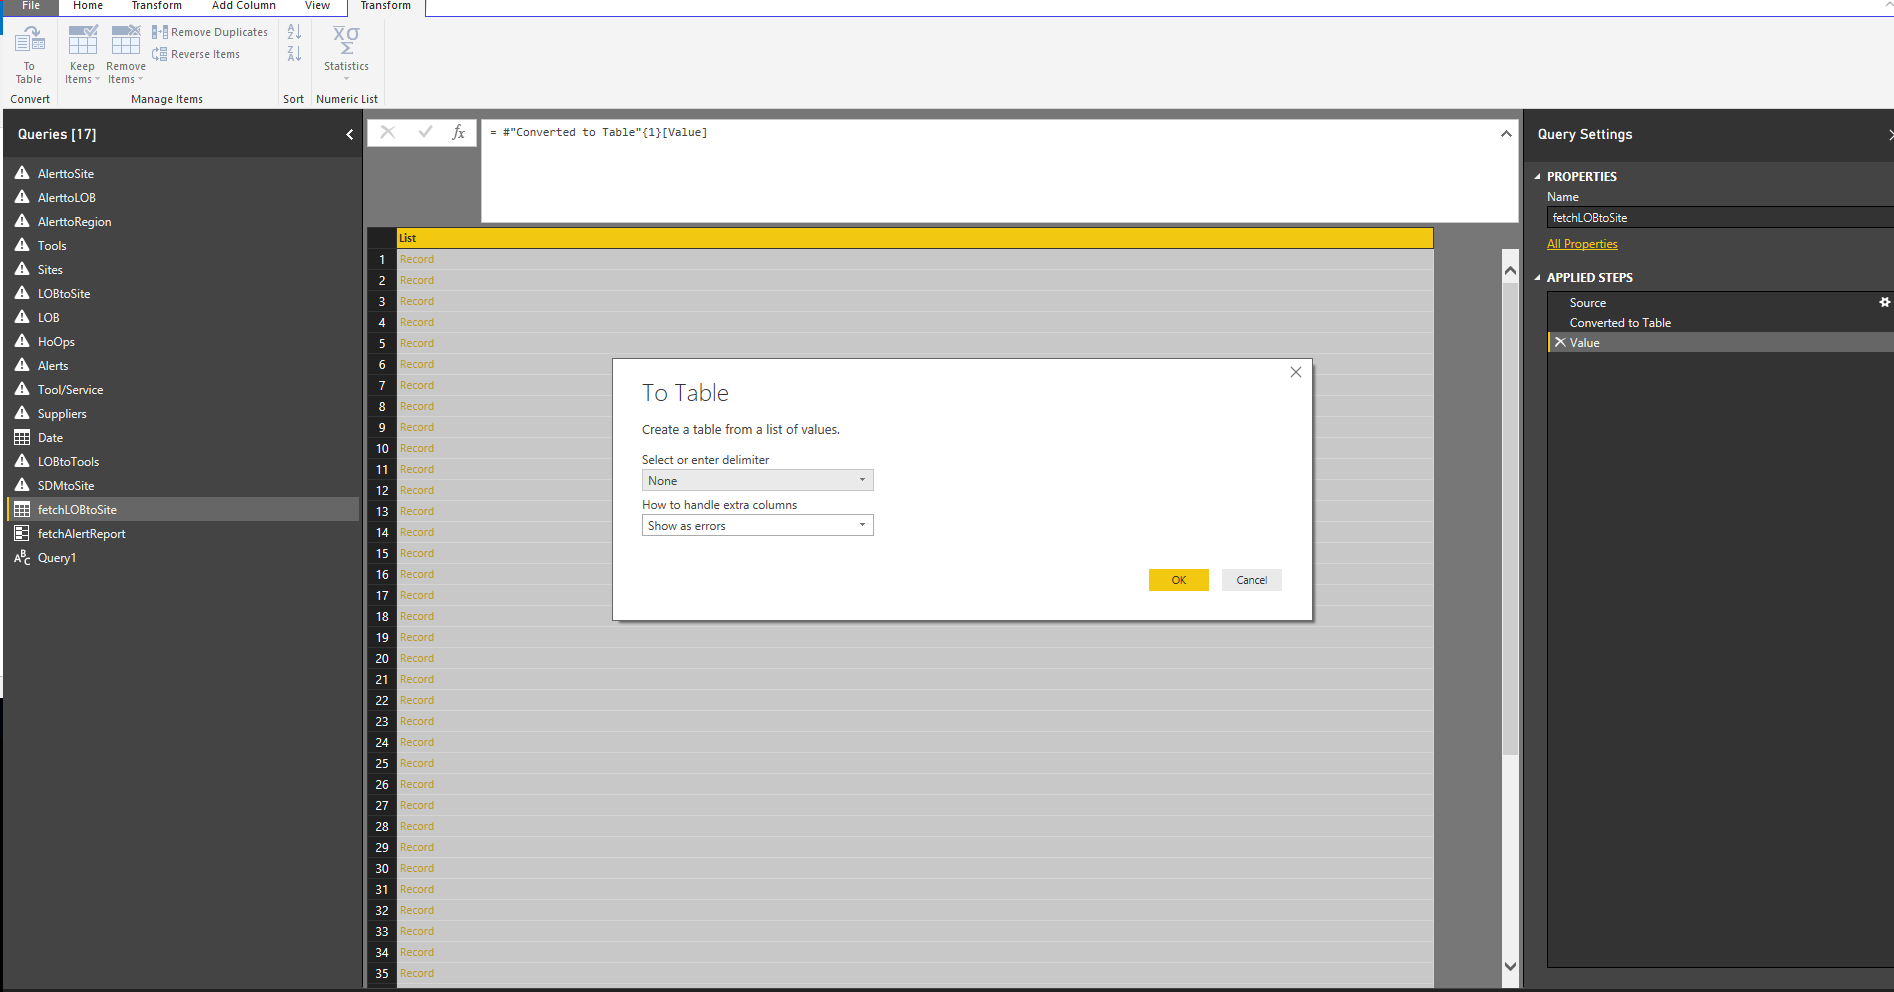
Task: Open the Source step settings gear
Action: tap(1884, 302)
